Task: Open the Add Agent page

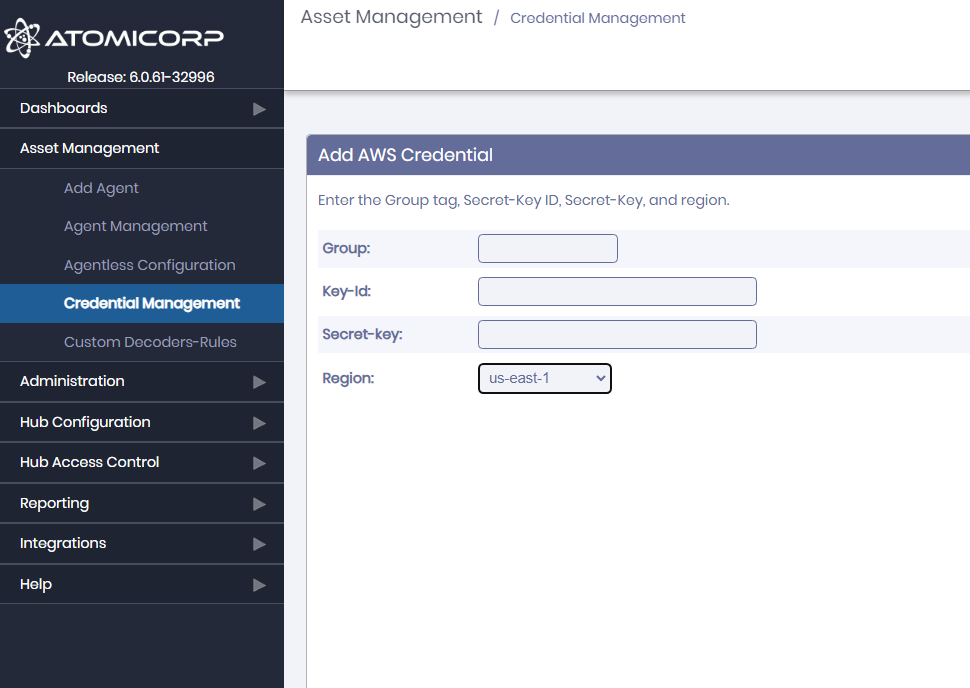Action: 101,188
